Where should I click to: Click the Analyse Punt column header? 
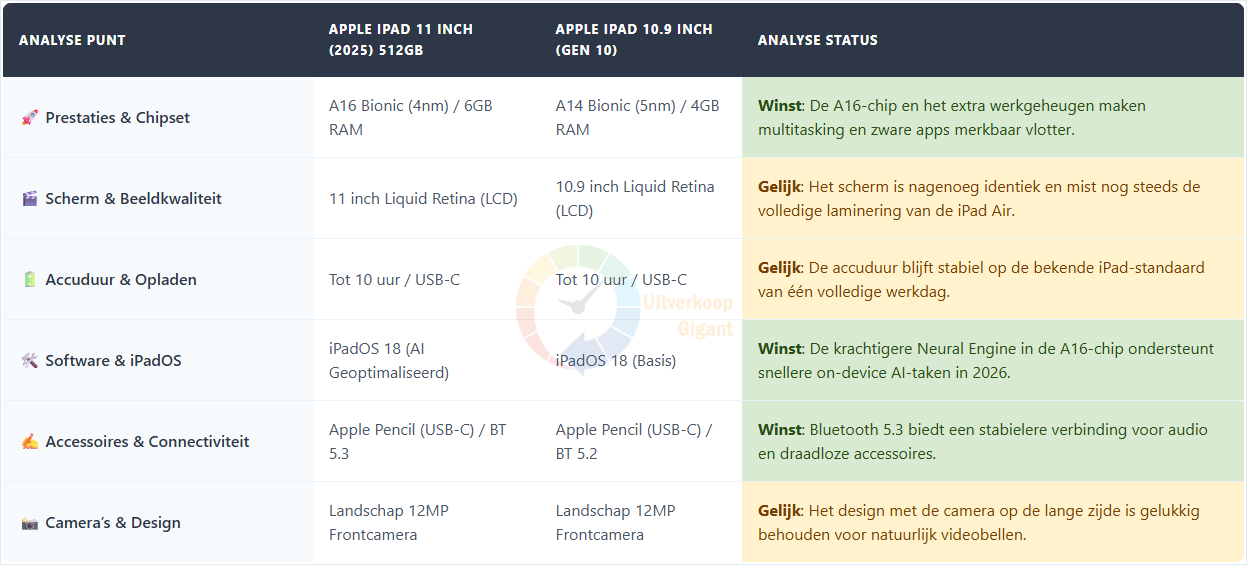coord(73,41)
